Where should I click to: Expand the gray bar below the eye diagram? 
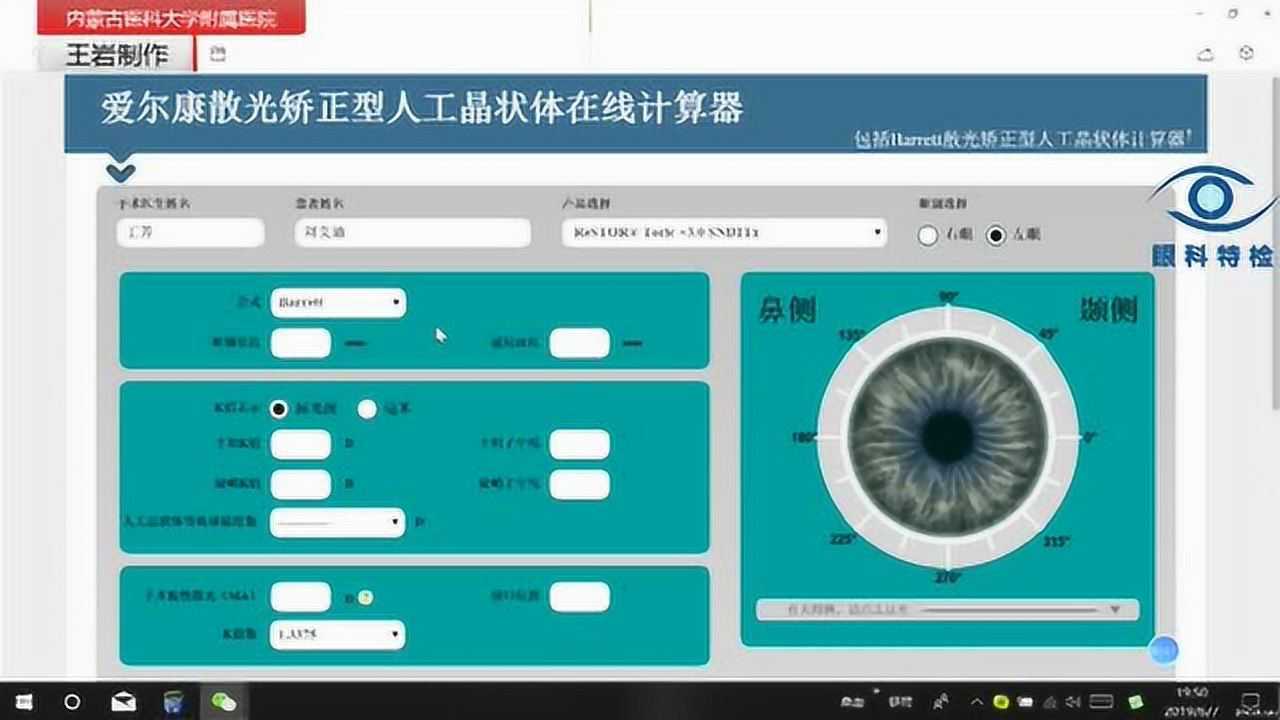[x=946, y=609]
